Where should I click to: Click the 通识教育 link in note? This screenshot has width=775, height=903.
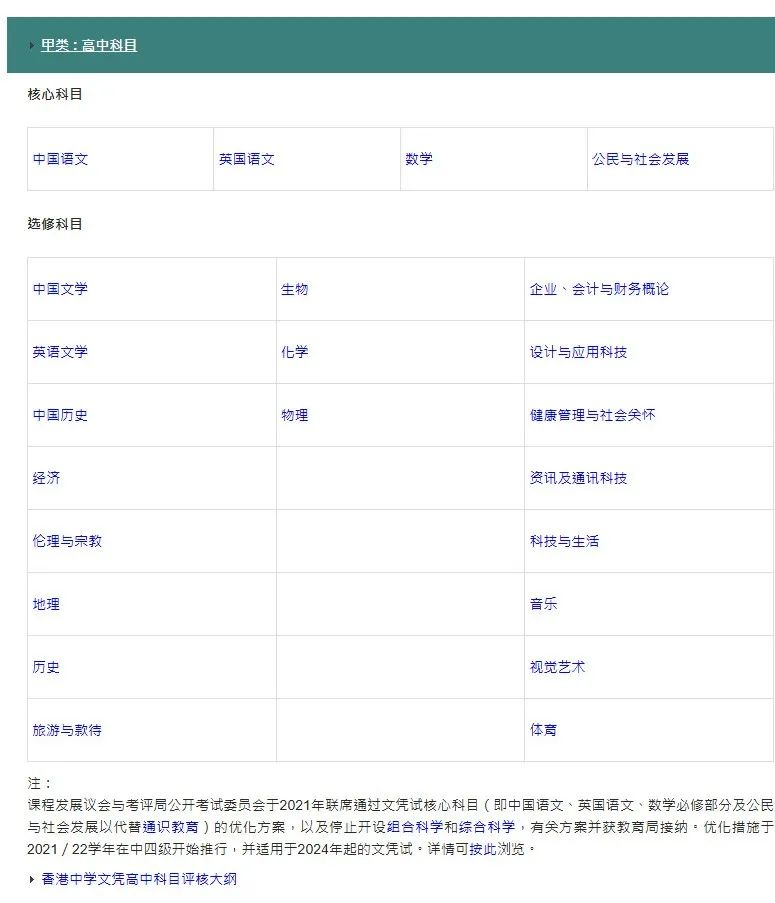click(x=170, y=827)
